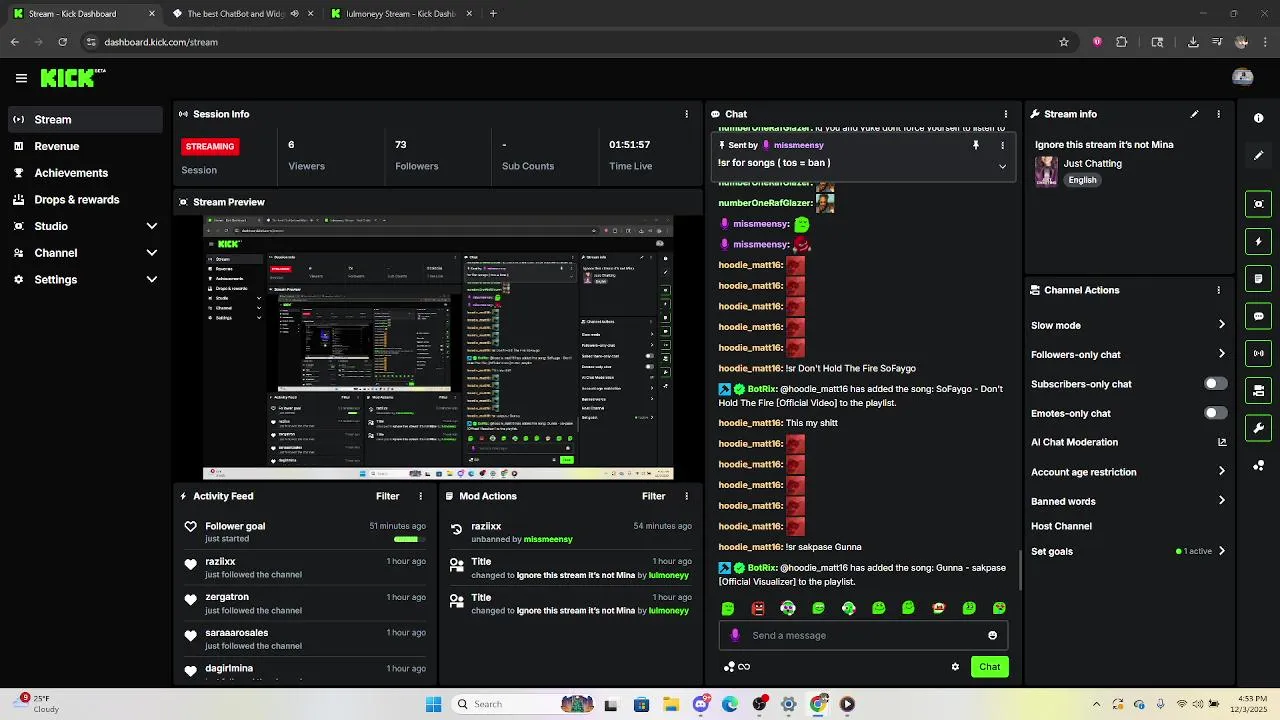Viewport: 1280px width, 720px height.
Task: Click the chat panel scrollbar
Action: coord(1020,569)
